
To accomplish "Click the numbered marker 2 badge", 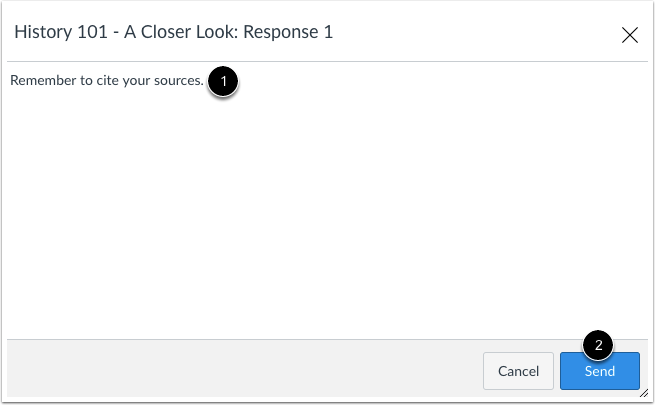I will coord(598,345).
